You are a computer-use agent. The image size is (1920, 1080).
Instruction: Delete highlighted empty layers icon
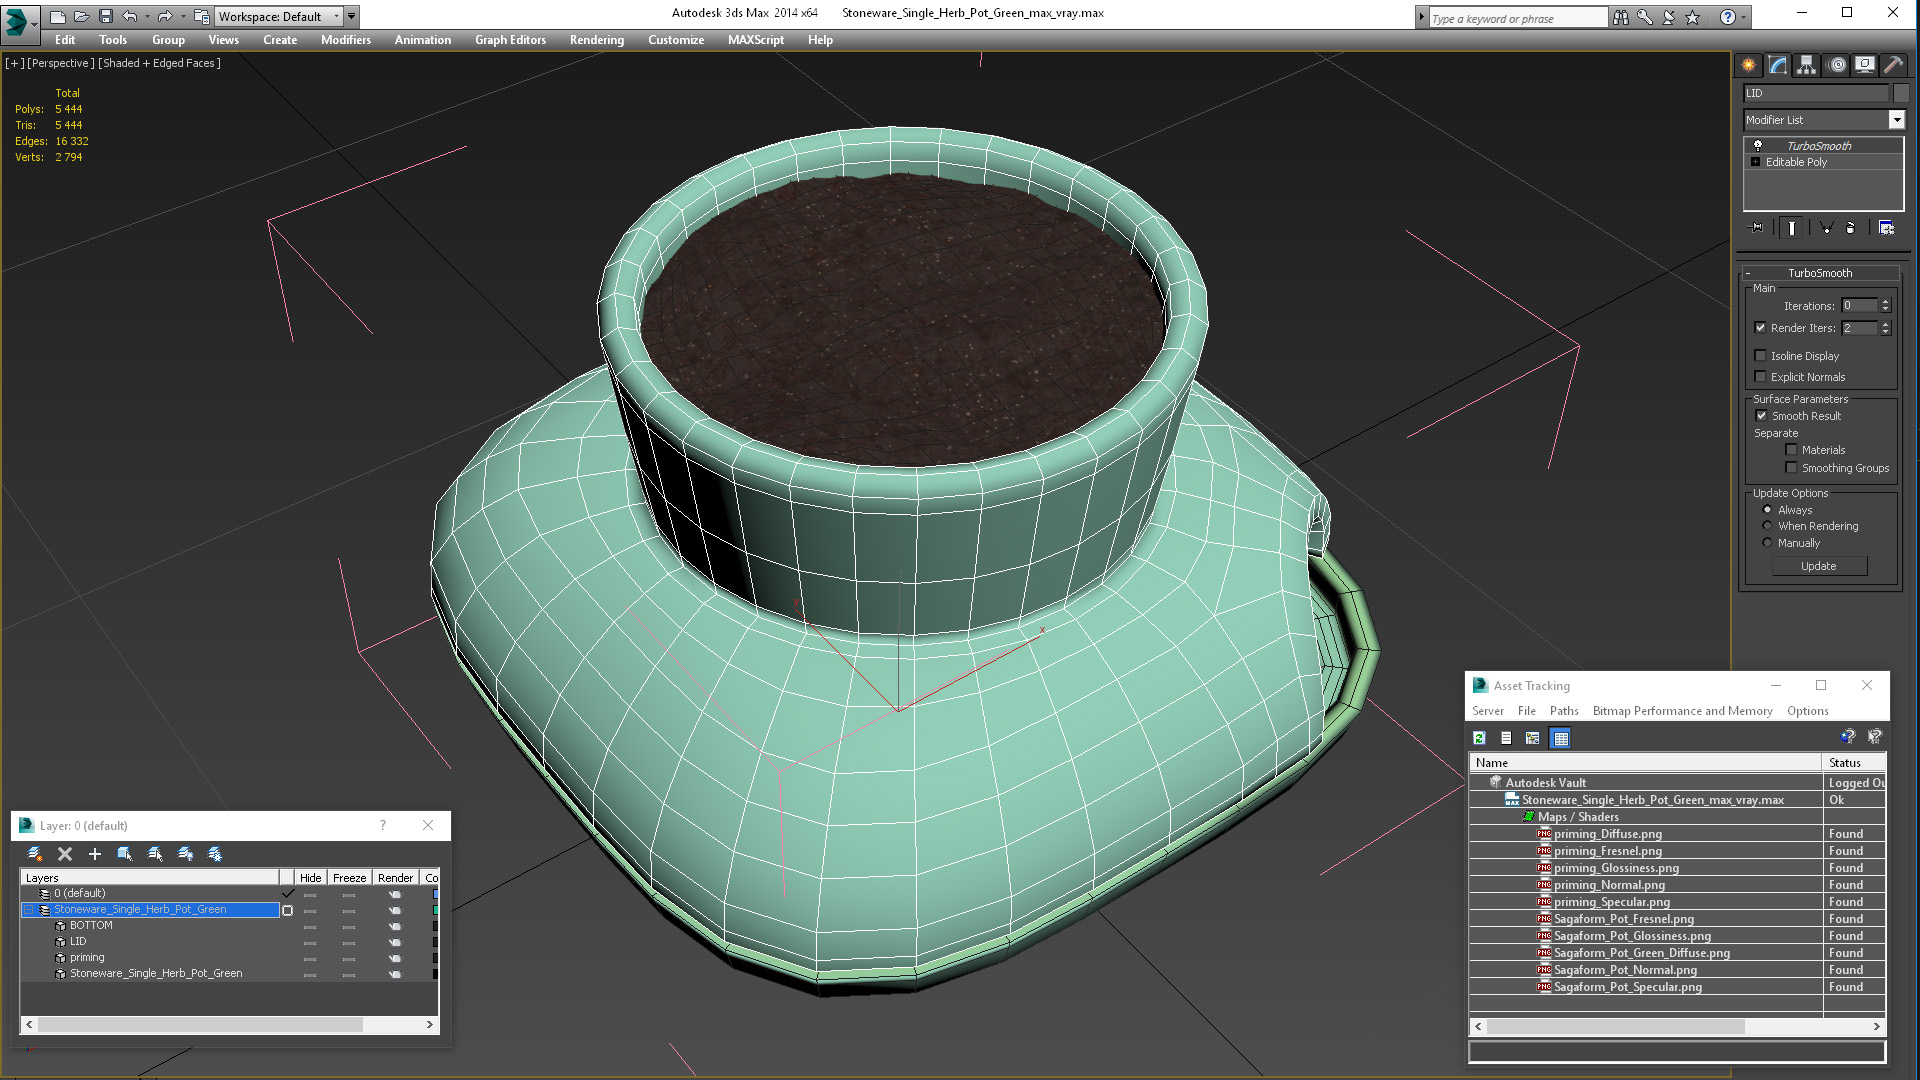click(65, 854)
